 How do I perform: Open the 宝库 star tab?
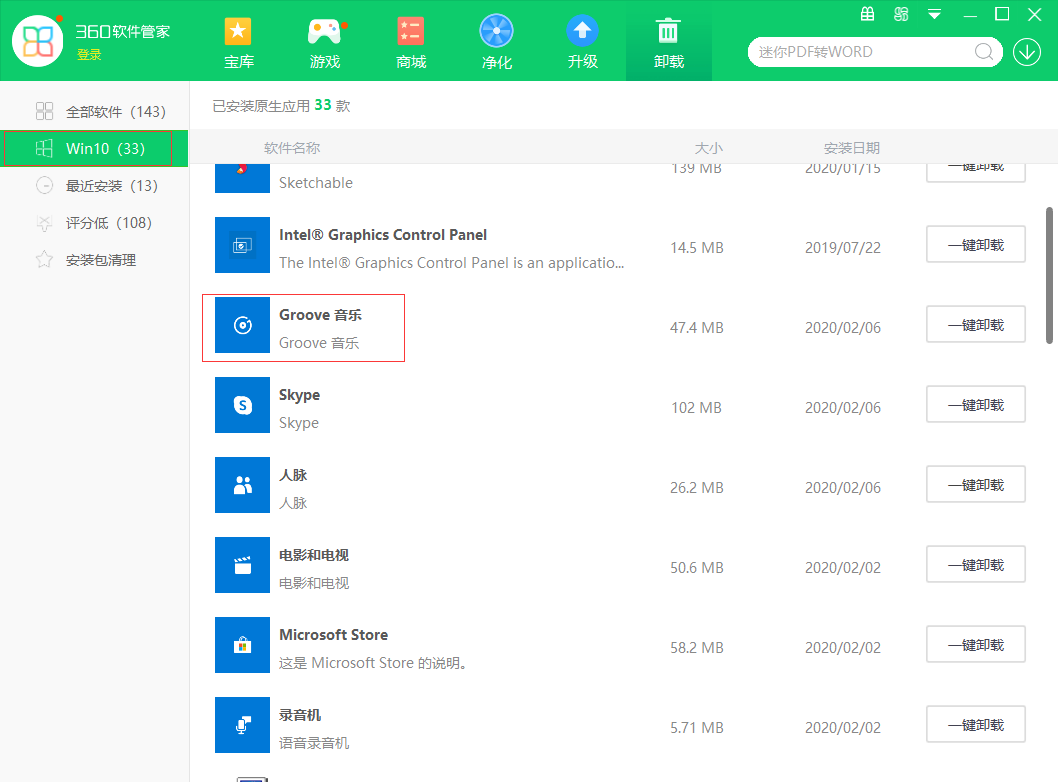tap(239, 43)
